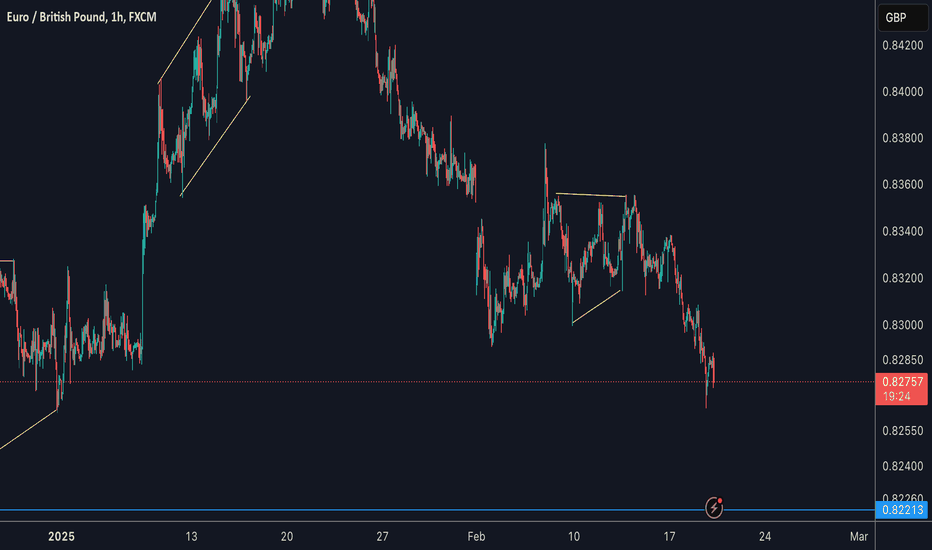Click the 0.83800 price axis label
Viewport: 932px width, 550px height.
[x=902, y=138]
